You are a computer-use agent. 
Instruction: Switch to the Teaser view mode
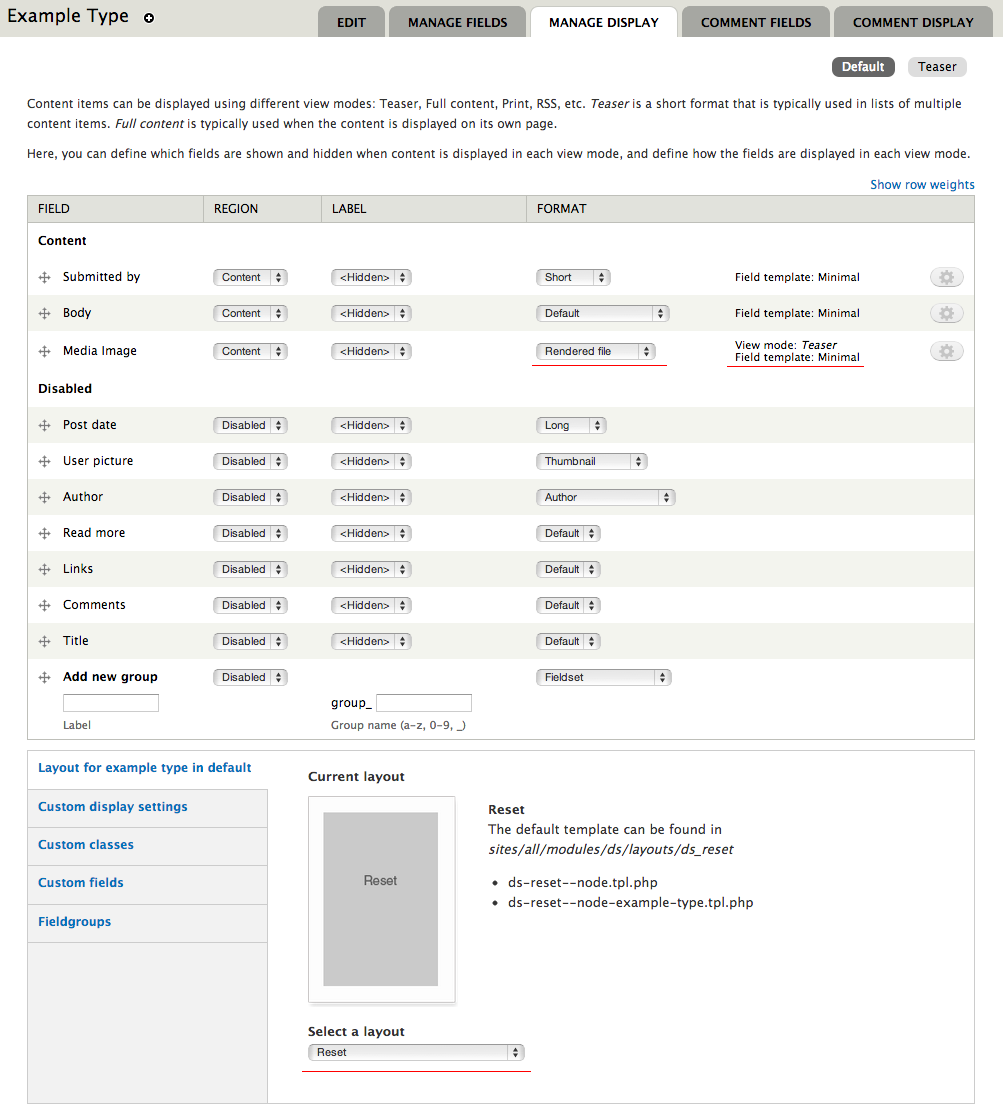point(937,67)
